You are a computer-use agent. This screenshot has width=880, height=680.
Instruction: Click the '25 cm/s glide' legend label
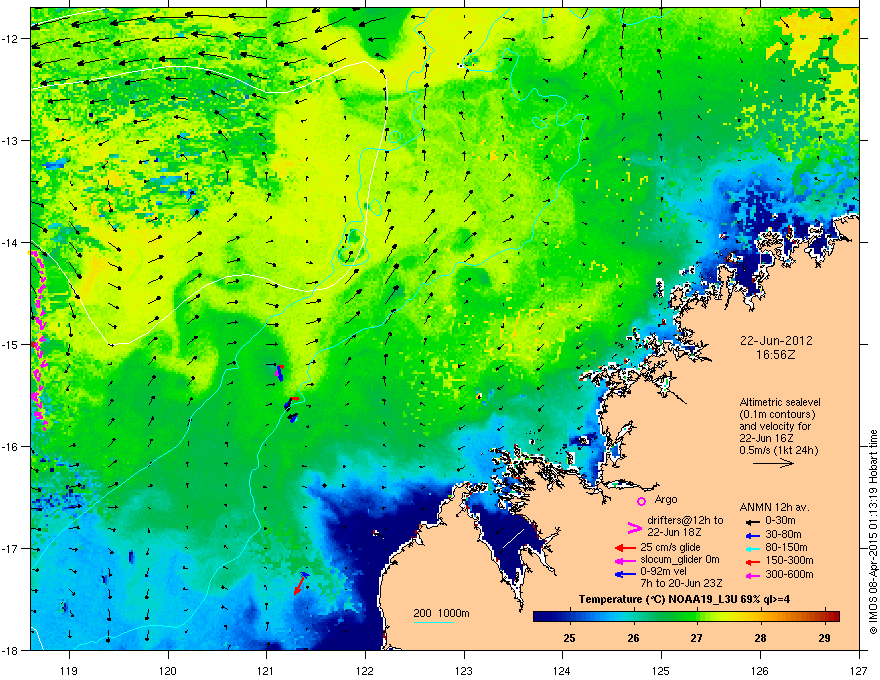(x=670, y=547)
